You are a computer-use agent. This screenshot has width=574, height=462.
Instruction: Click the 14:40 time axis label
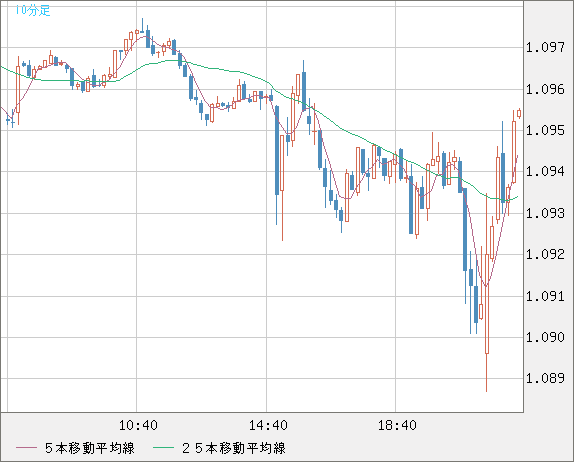268,425
